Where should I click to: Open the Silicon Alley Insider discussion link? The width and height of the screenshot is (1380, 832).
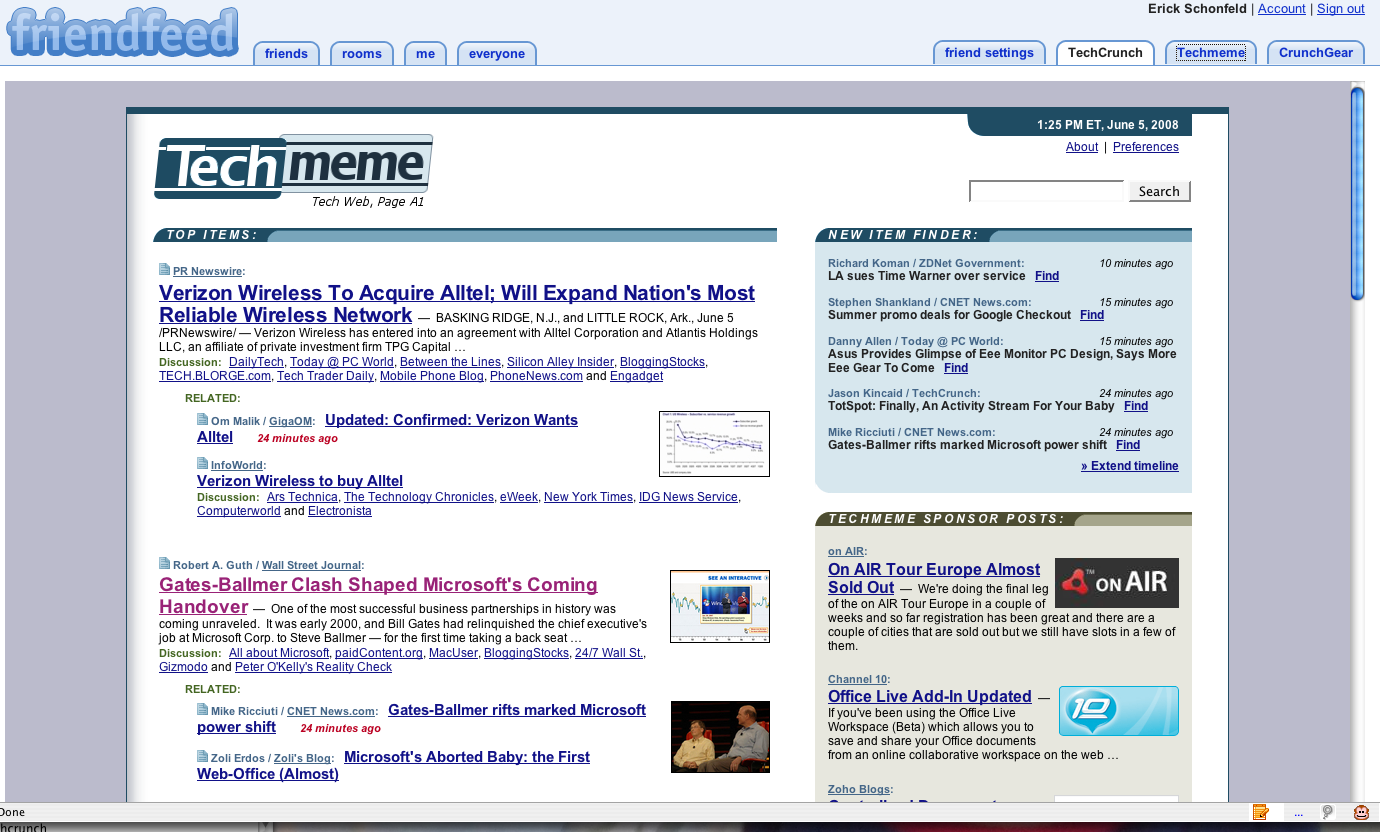560,362
